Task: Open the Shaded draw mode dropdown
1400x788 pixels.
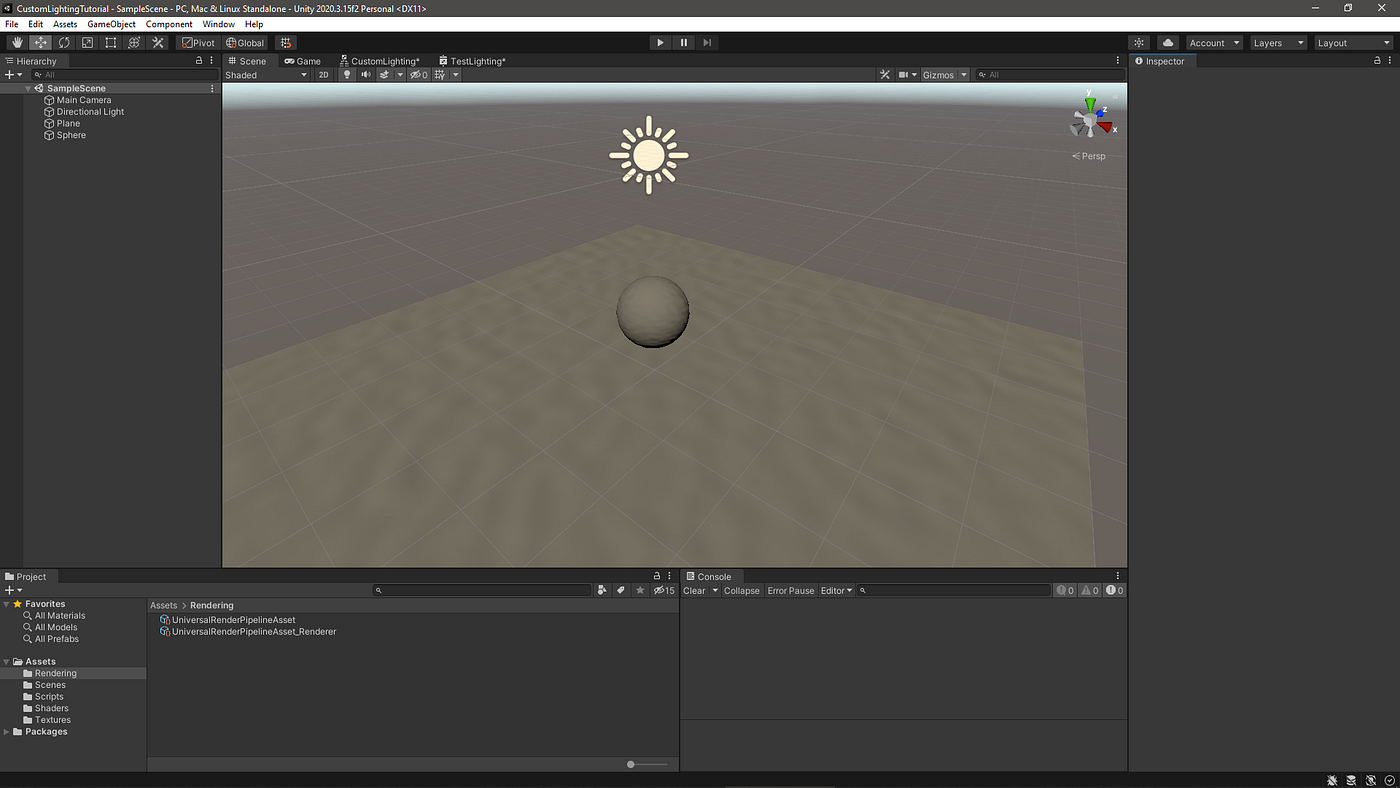Action: click(266, 75)
